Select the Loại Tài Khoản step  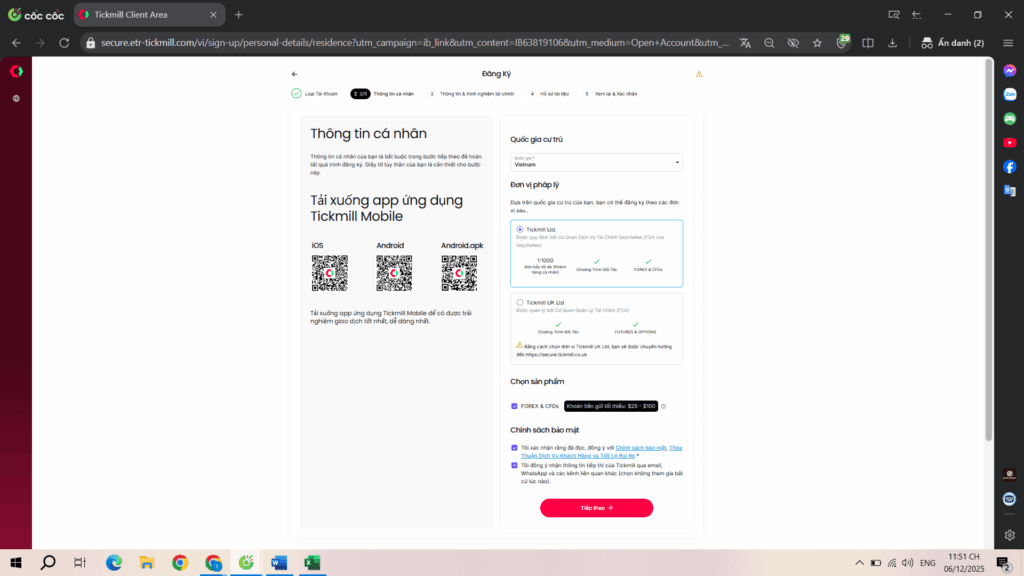pyautogui.click(x=315, y=94)
